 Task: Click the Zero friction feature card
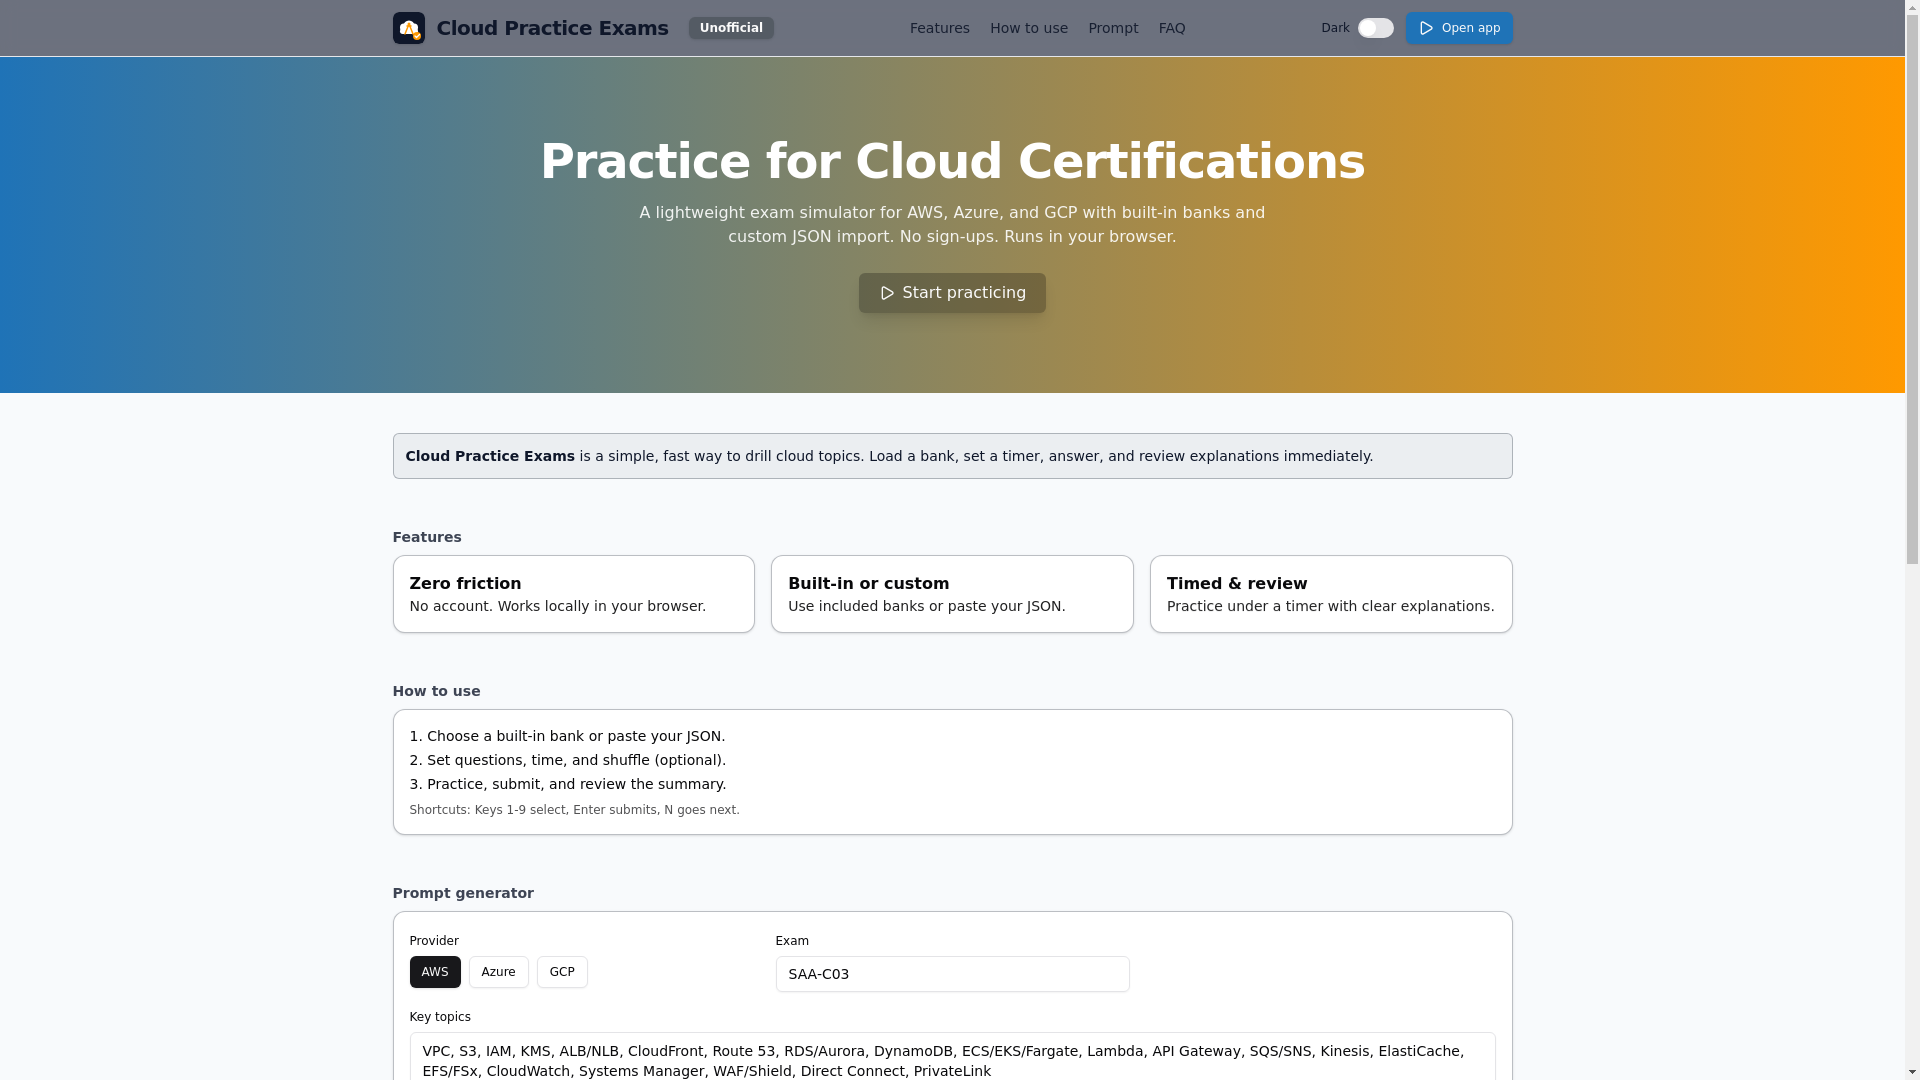click(x=573, y=594)
